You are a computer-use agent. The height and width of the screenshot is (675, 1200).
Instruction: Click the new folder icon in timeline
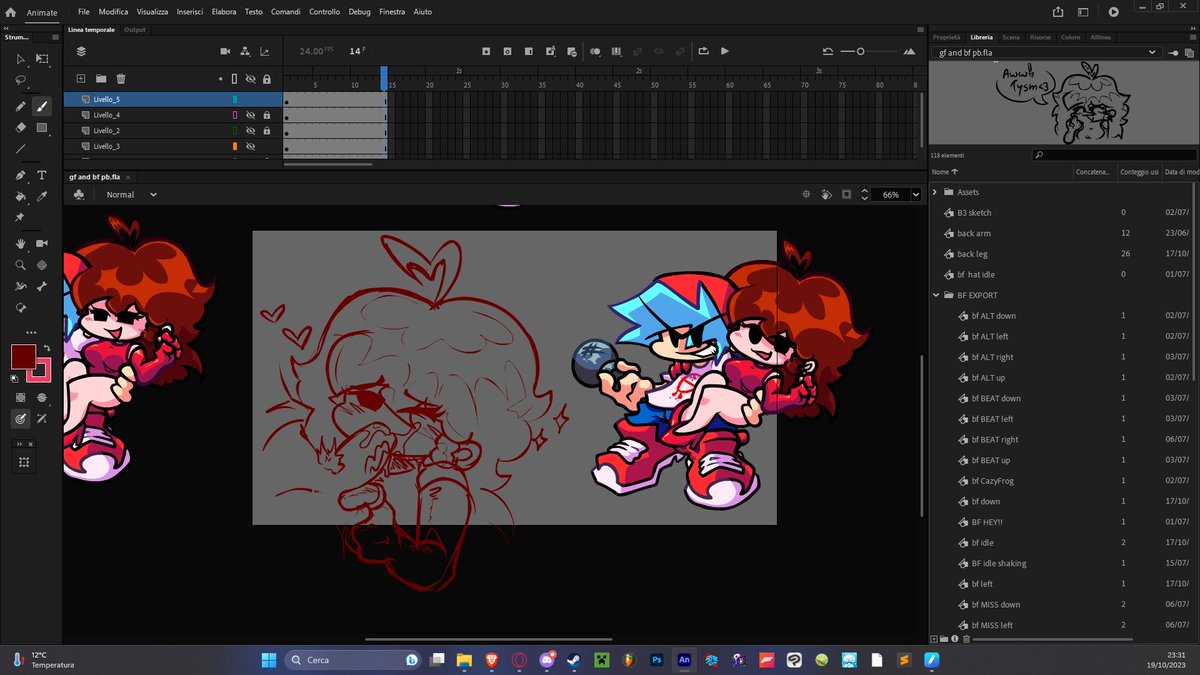101,78
